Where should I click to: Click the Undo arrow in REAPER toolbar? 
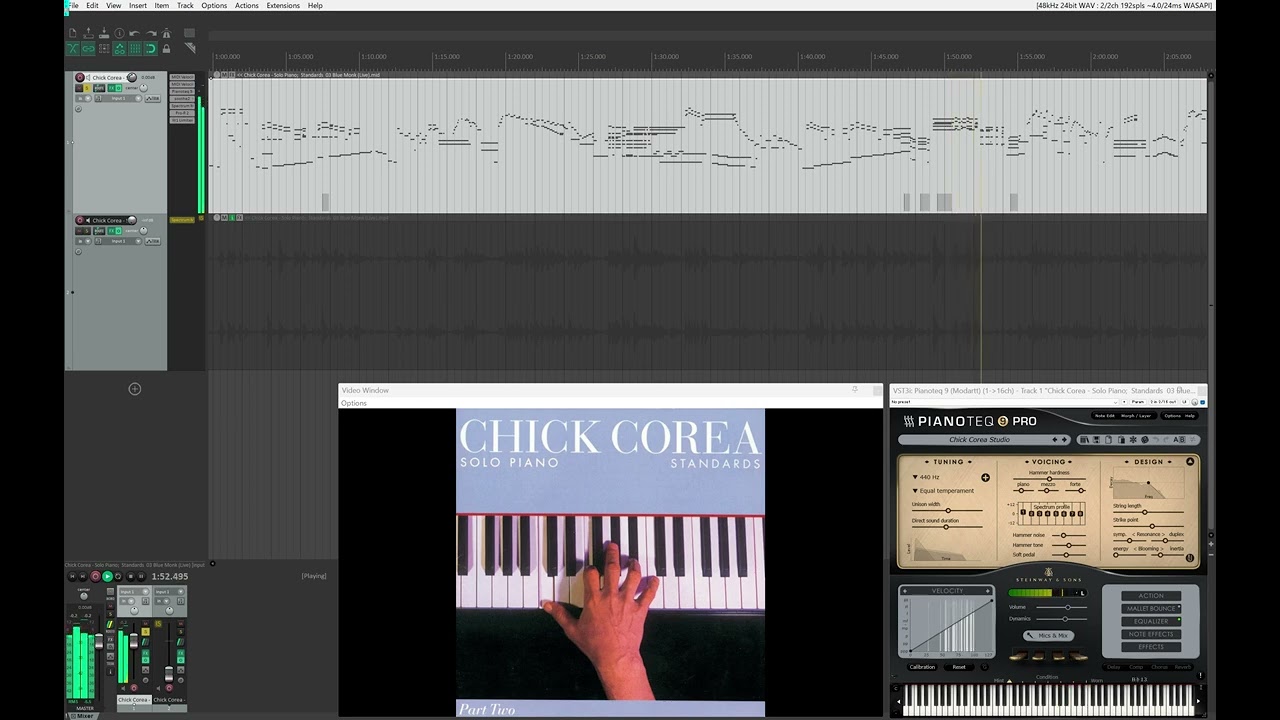pyautogui.click(x=134, y=33)
